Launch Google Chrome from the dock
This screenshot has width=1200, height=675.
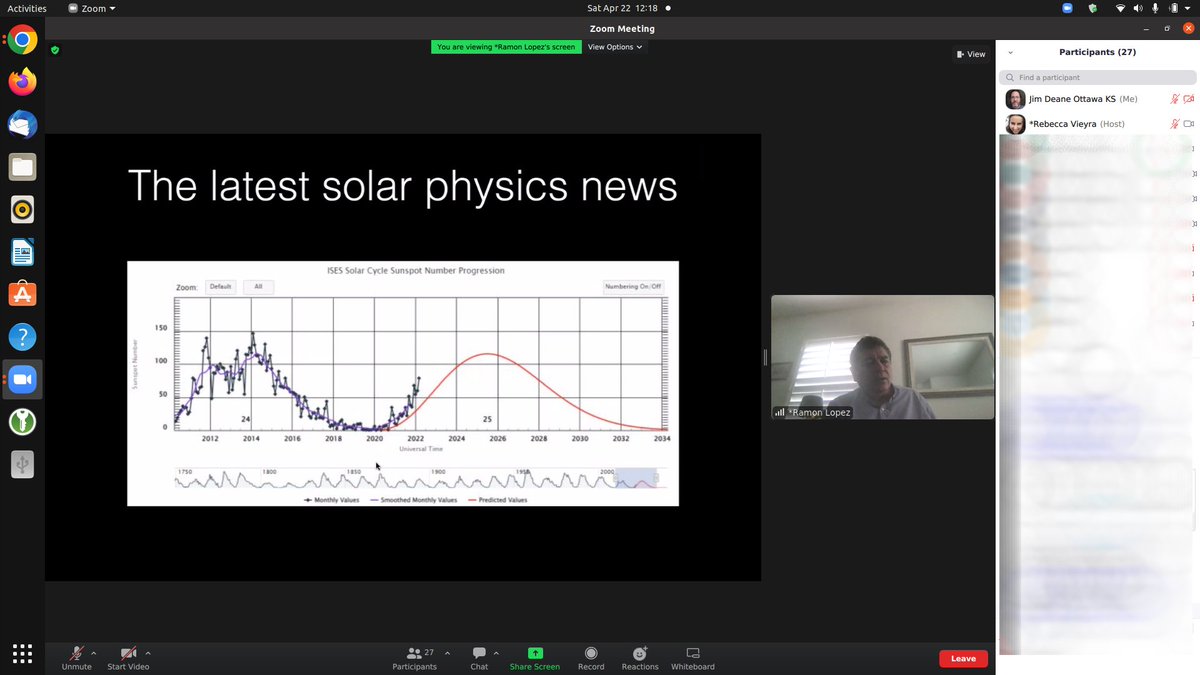coord(22,40)
